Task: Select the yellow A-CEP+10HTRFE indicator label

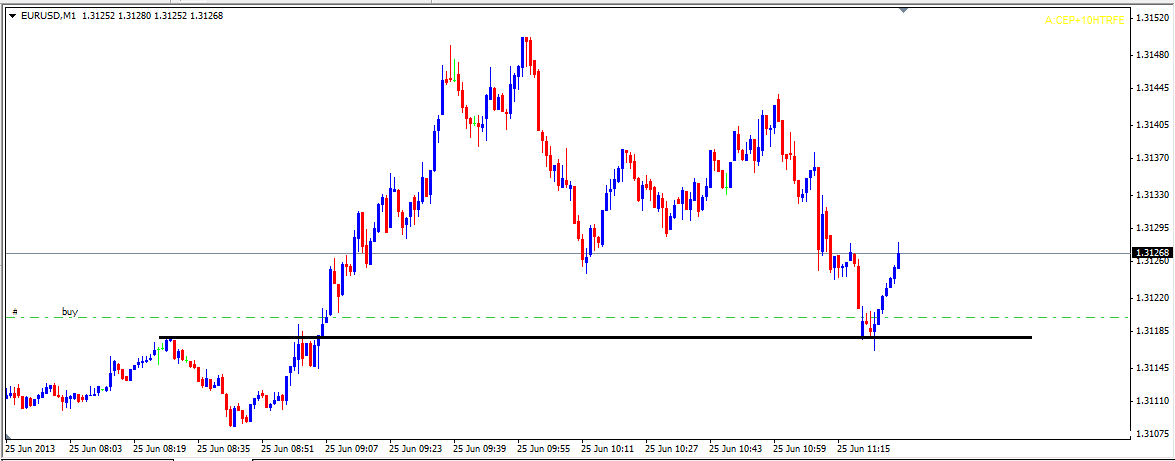Action: (1084, 20)
